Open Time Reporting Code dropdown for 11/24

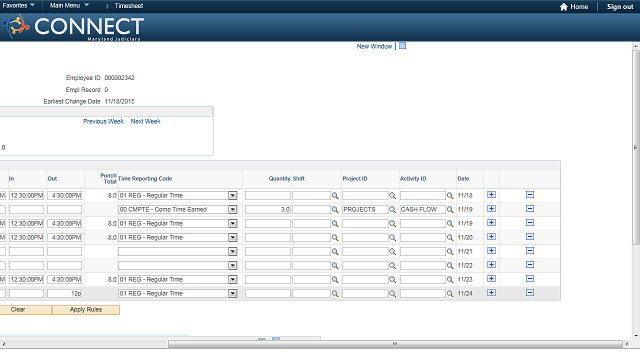coord(233,293)
